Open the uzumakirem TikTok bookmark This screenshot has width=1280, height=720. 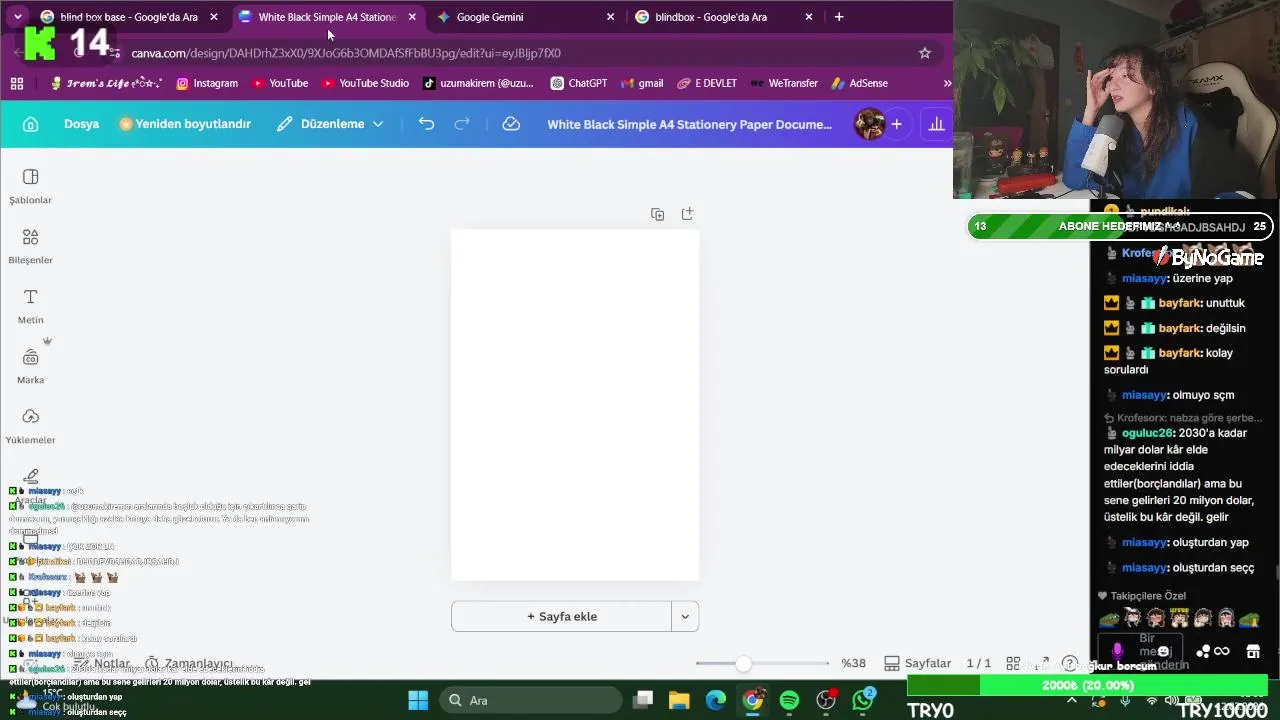point(478,83)
